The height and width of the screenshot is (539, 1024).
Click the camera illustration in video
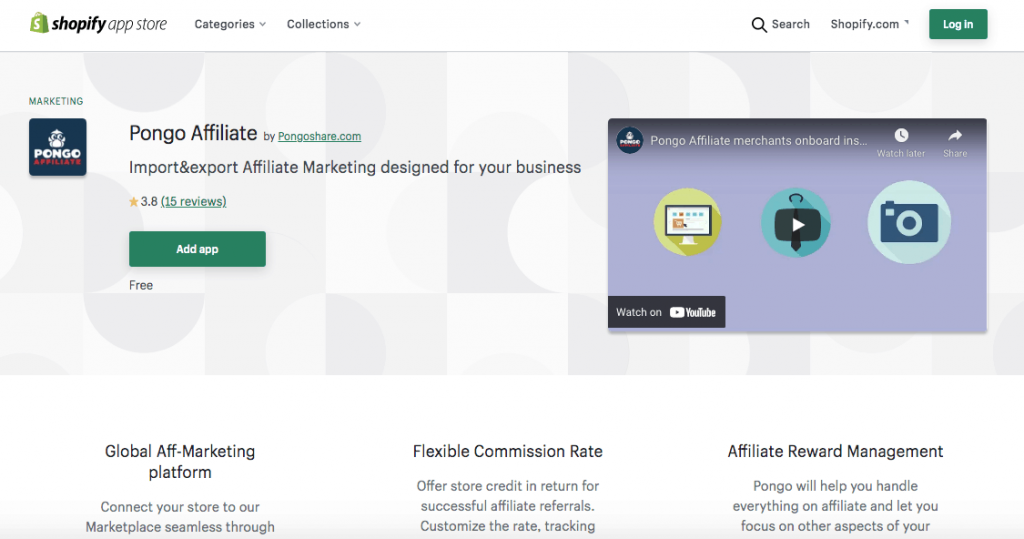click(909, 222)
